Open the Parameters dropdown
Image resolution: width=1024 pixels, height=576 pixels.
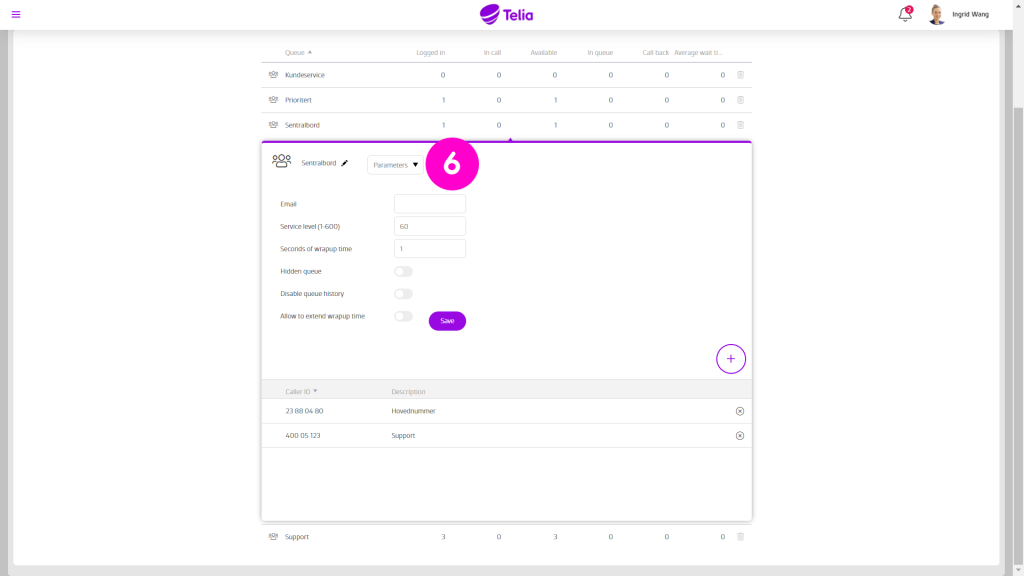(x=393, y=164)
